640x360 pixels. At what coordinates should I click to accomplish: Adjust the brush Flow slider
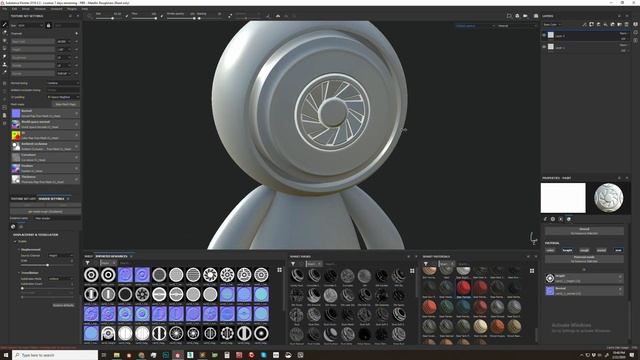(x=144, y=18)
